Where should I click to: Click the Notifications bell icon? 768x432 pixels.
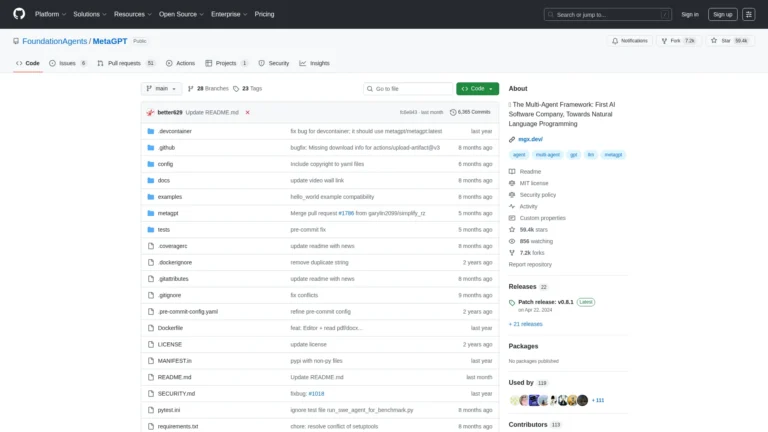point(615,41)
